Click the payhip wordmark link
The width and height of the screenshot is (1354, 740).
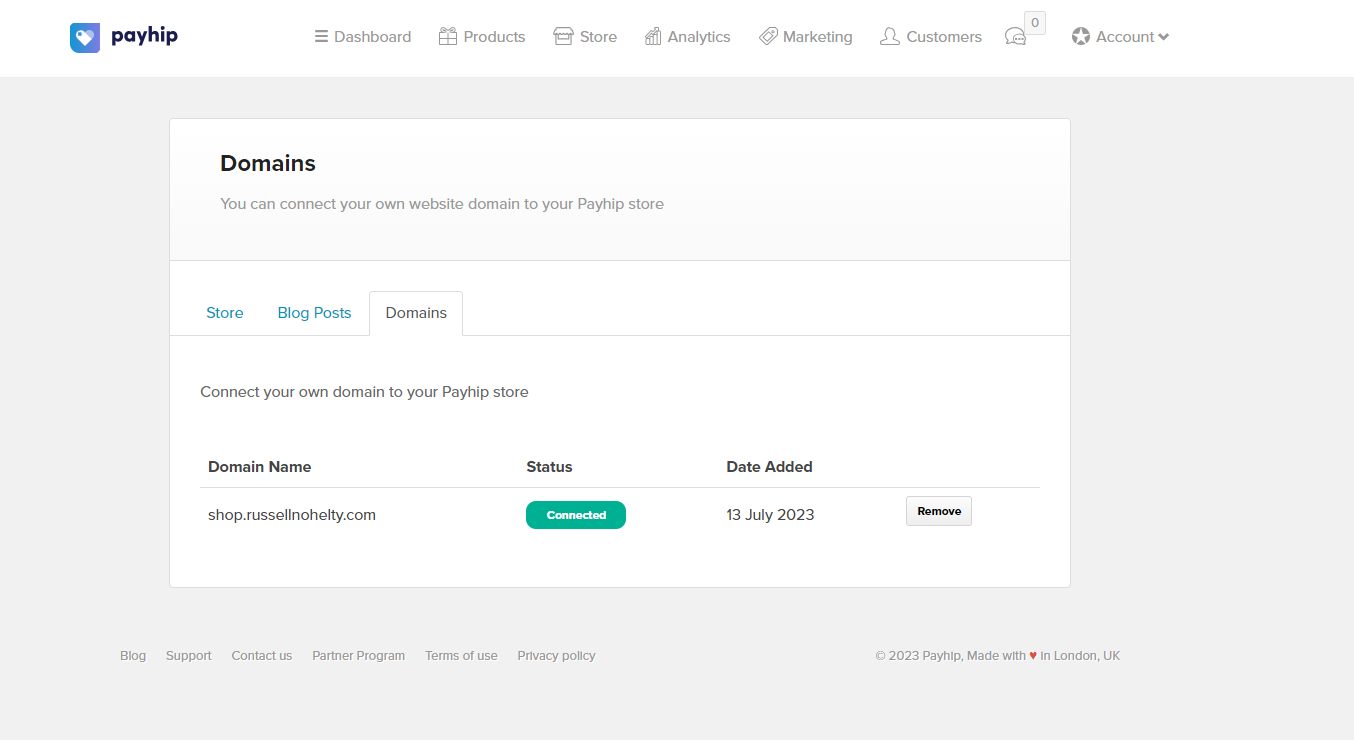point(144,37)
